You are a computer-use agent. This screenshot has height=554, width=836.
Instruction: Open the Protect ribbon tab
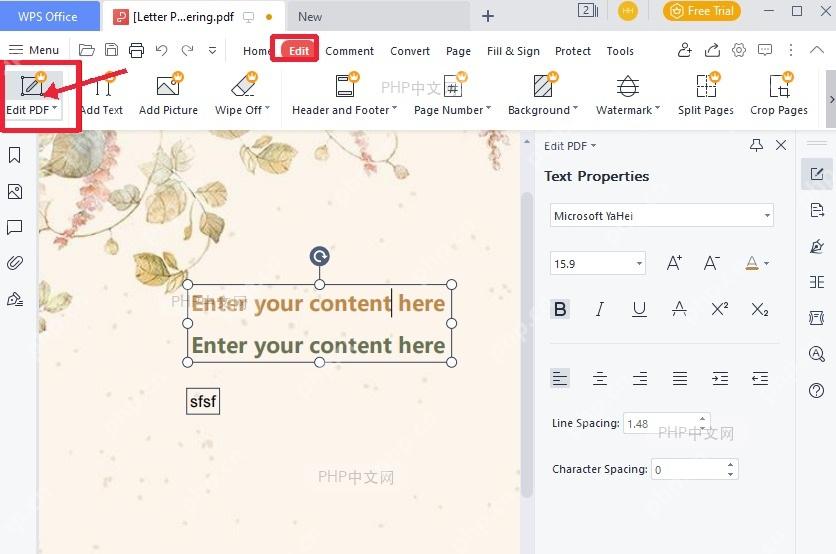pos(573,51)
